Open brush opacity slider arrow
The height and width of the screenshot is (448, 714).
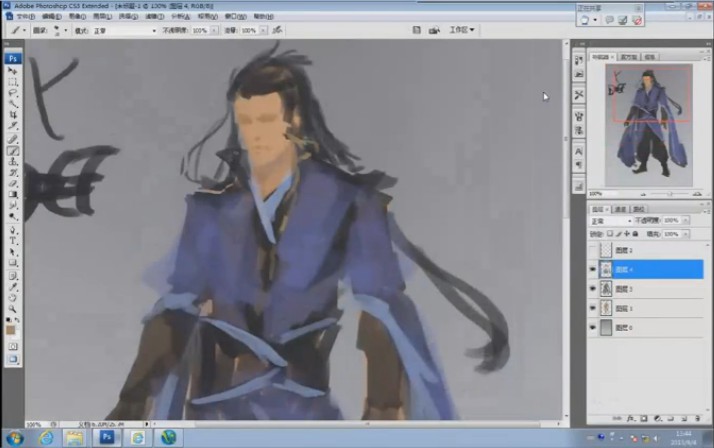214,31
